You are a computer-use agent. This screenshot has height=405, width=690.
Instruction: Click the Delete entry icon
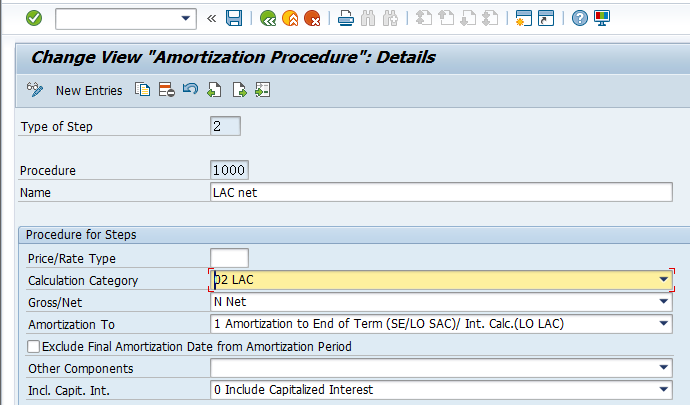tap(166, 91)
